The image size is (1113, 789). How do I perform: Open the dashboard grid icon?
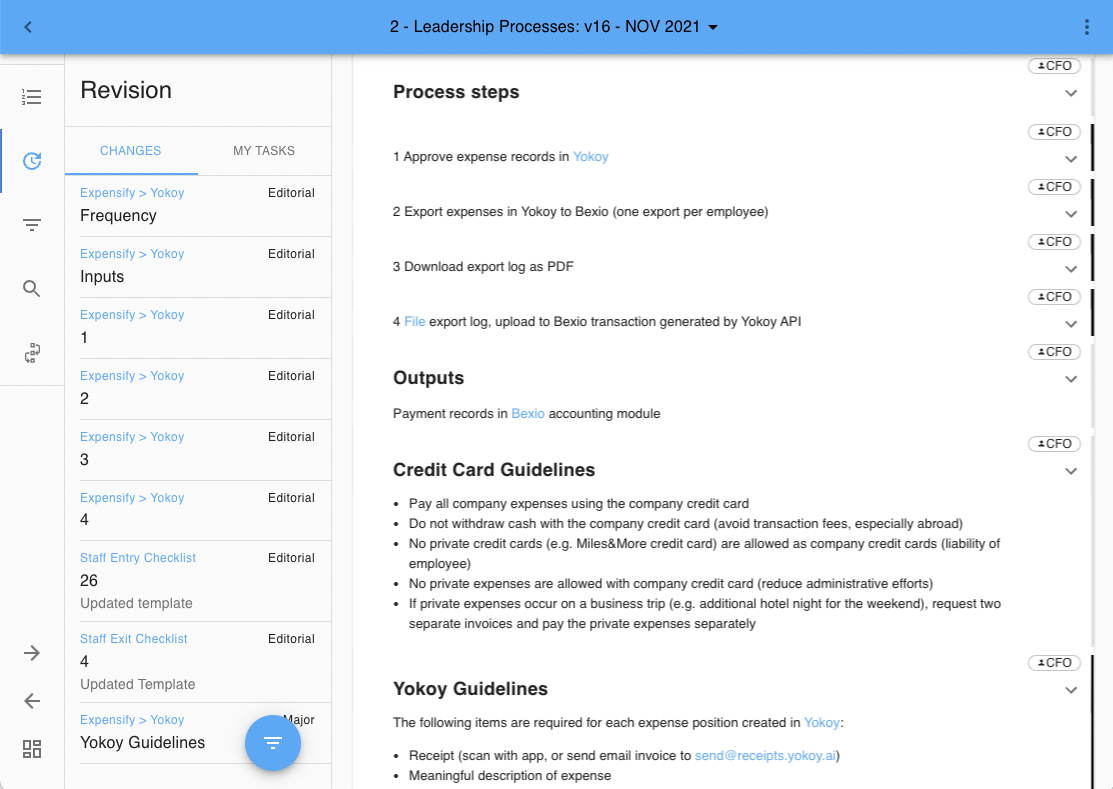point(32,749)
